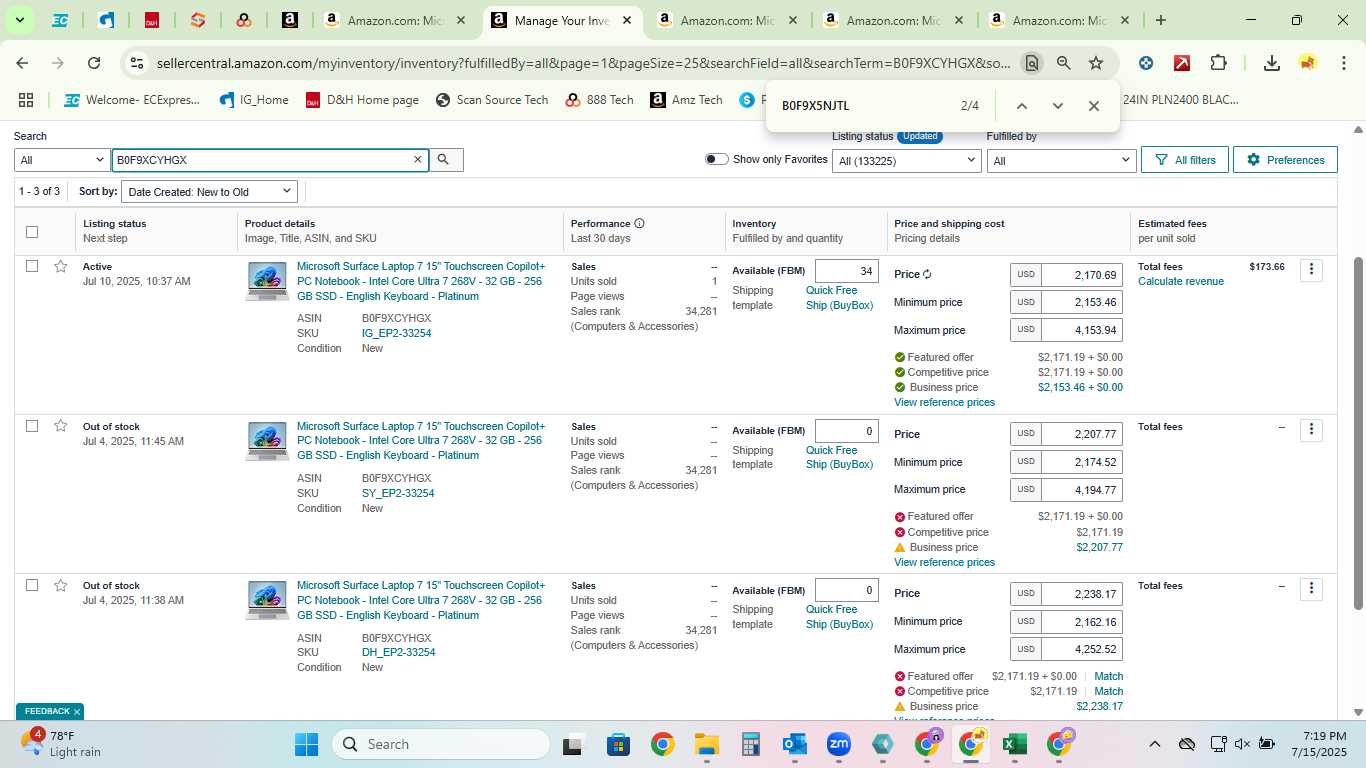Star the DH_EP2-33254 listing as favorite
The width and height of the screenshot is (1366, 768).
[61, 585]
